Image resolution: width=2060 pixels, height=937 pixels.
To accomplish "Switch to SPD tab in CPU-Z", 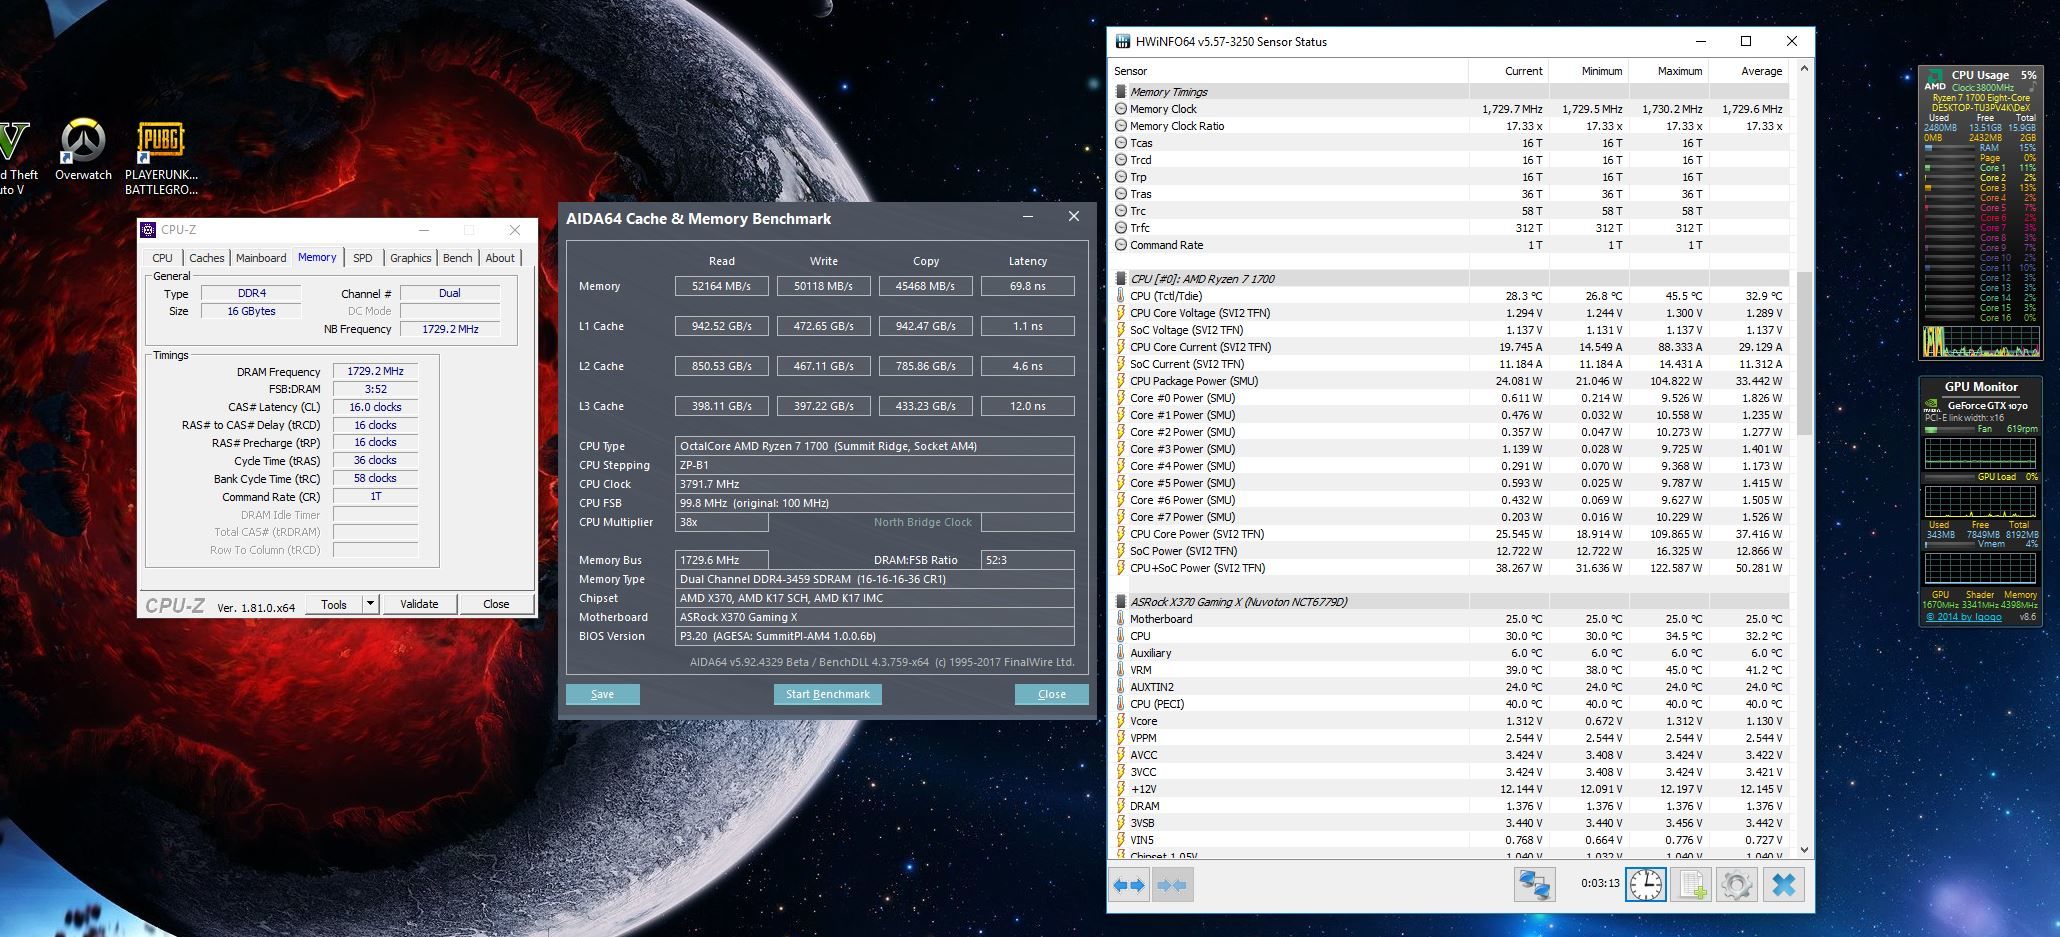I will 363,258.
